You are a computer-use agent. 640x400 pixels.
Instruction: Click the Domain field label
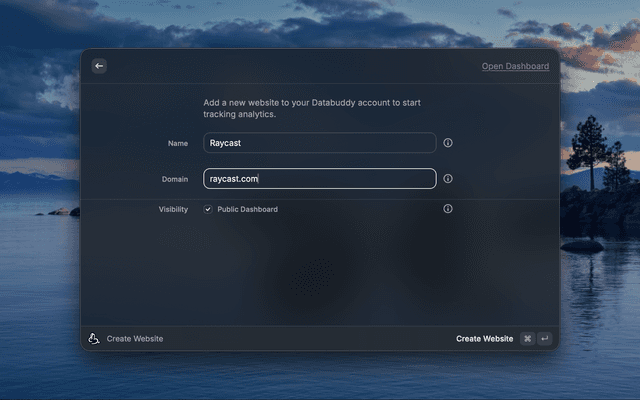(174, 179)
